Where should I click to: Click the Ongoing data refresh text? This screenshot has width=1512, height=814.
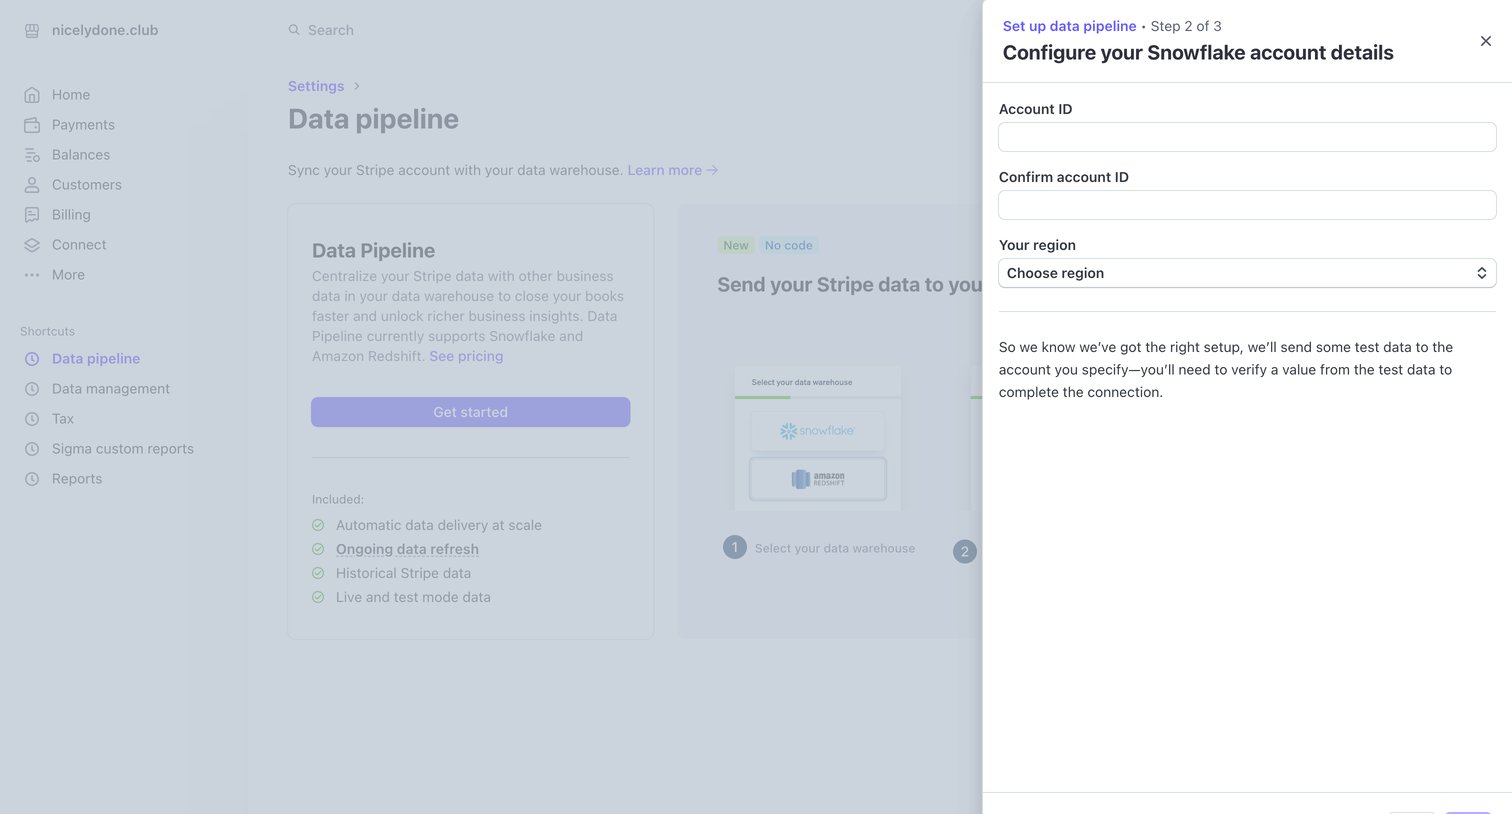click(x=407, y=549)
